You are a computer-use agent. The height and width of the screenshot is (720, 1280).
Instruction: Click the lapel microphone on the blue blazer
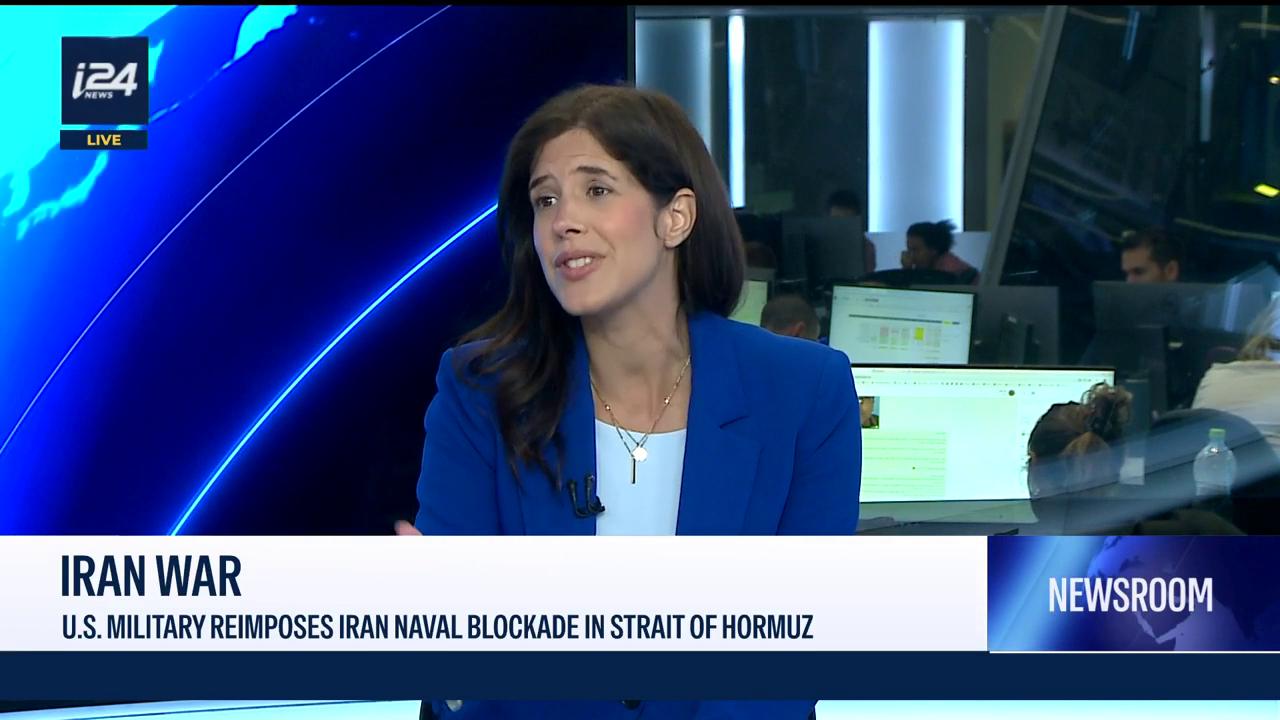(x=584, y=495)
